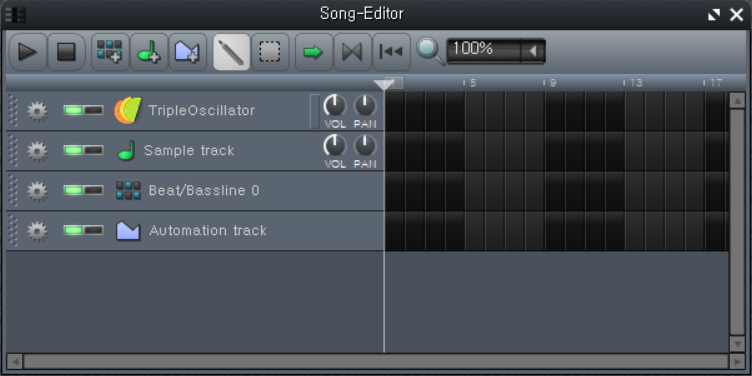Click vertical scrollbar down arrow
This screenshot has width=752, height=376.
pyautogui.click(x=737, y=344)
